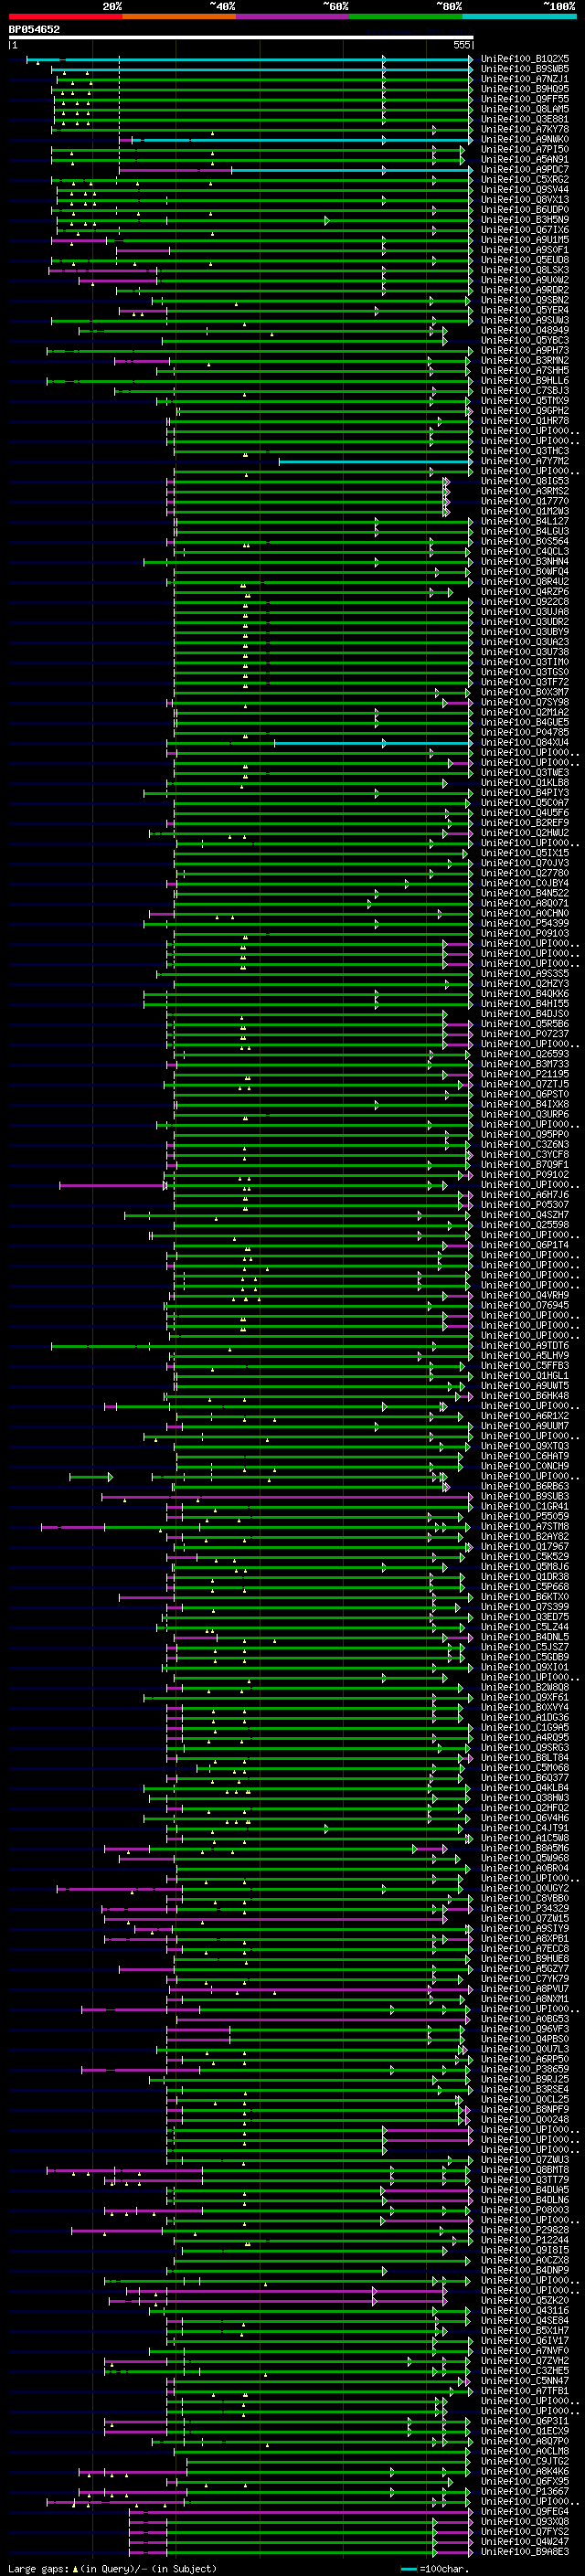Viewport: 585px width, 2576px height.
Task: Open hit UniRef100_Q8LAM5
Action: [525, 109]
